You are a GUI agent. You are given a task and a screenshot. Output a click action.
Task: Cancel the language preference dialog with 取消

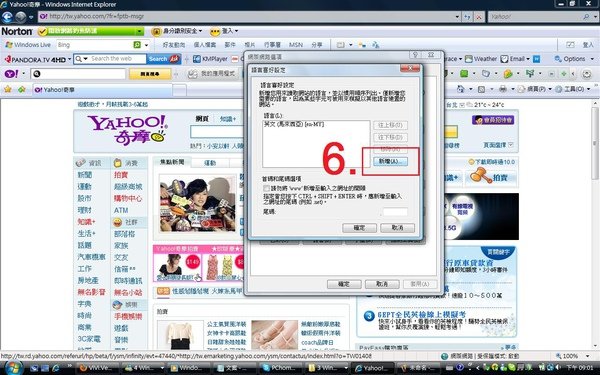(x=397, y=228)
